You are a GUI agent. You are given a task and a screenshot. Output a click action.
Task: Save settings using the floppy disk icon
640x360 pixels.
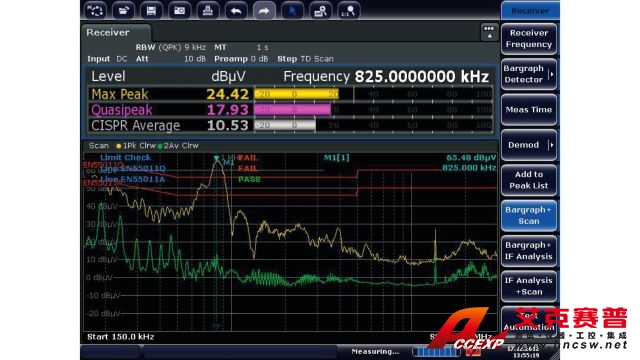click(151, 11)
